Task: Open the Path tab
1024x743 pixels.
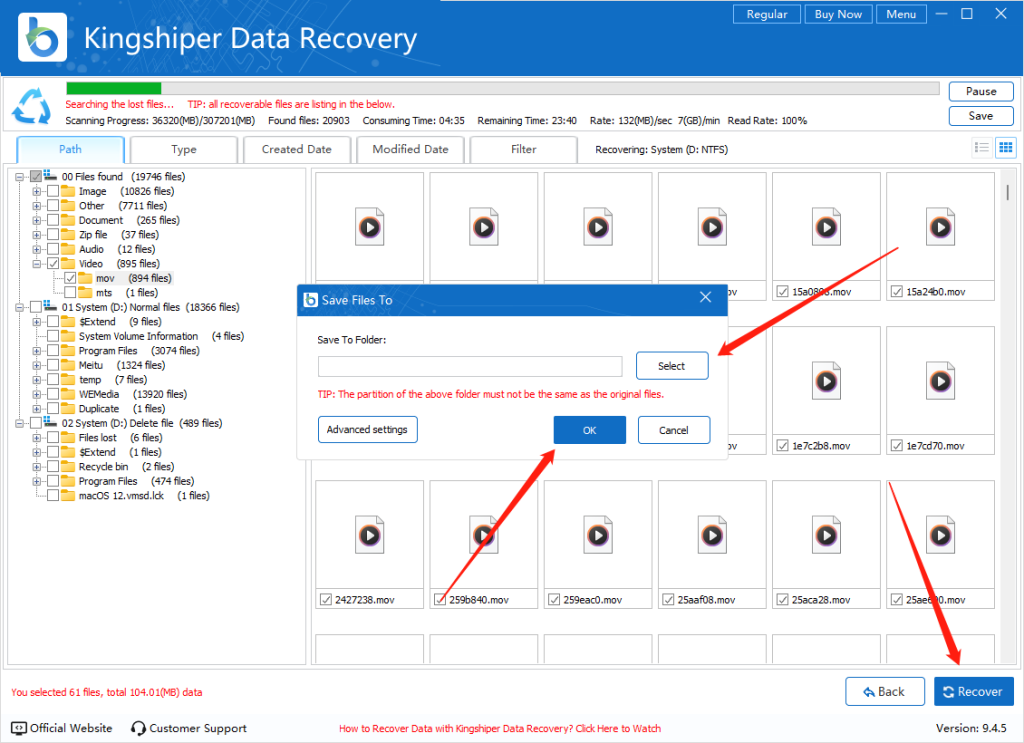Action: [71, 149]
